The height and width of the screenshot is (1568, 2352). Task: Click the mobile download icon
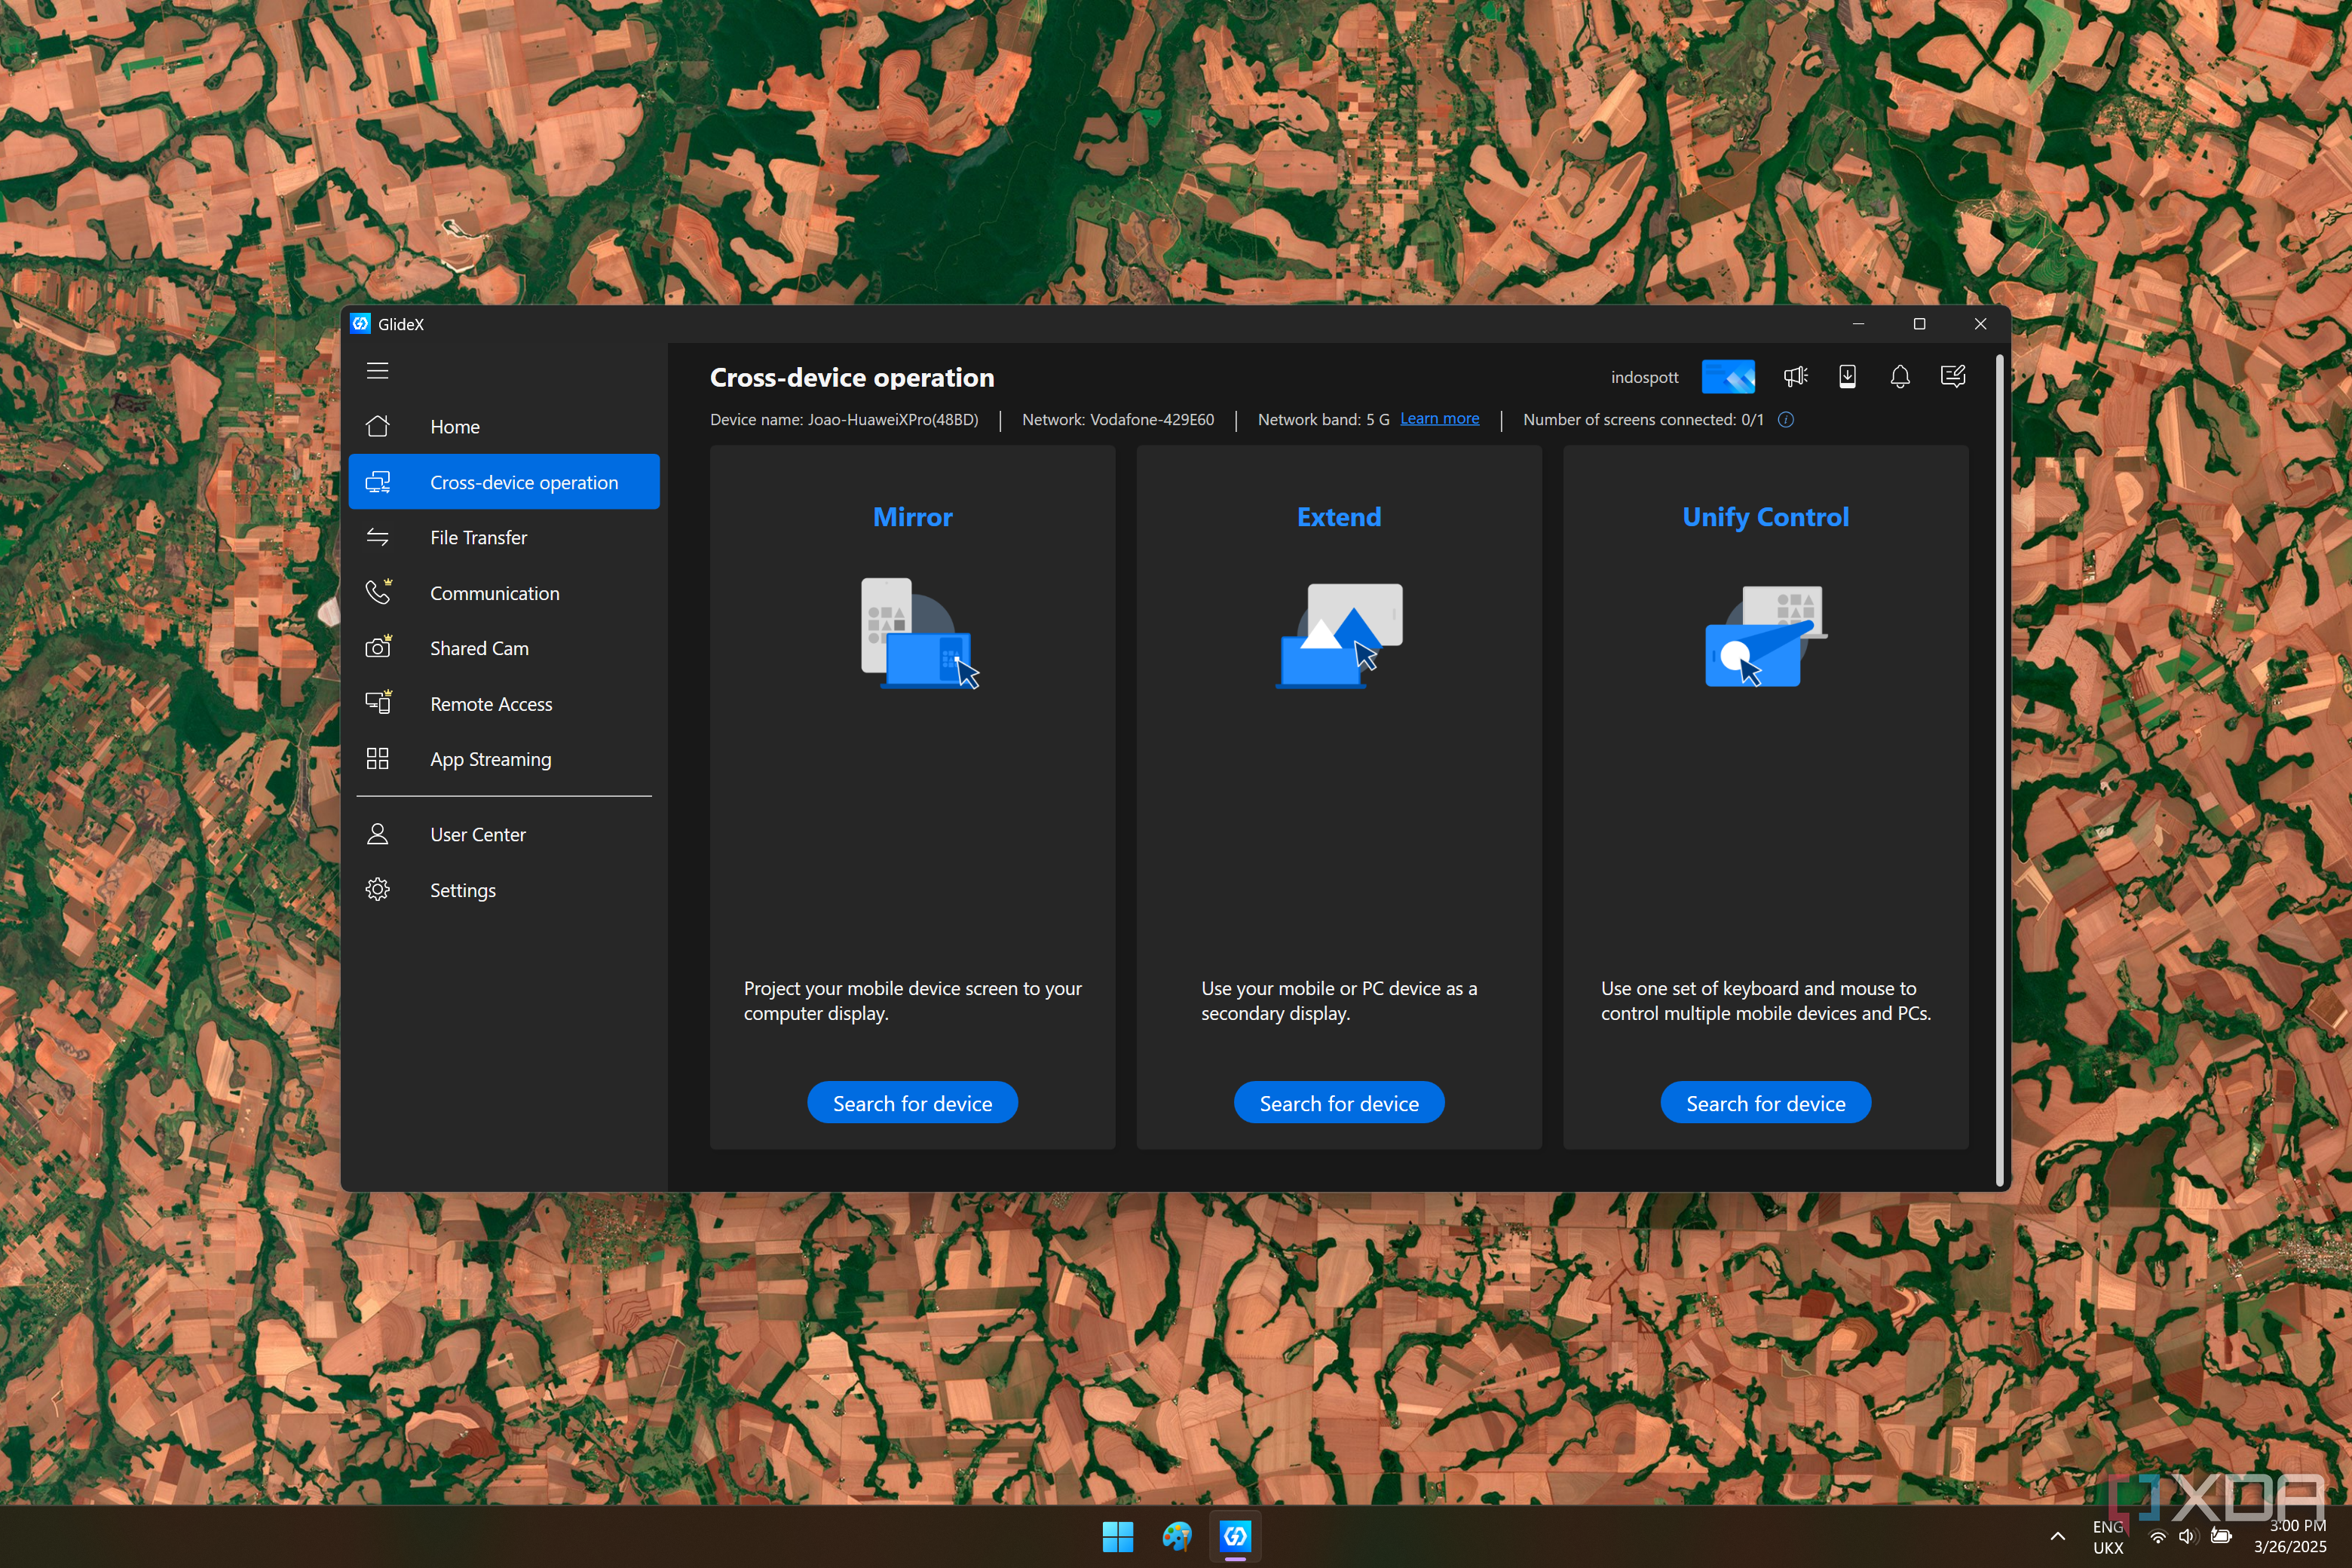point(1847,376)
